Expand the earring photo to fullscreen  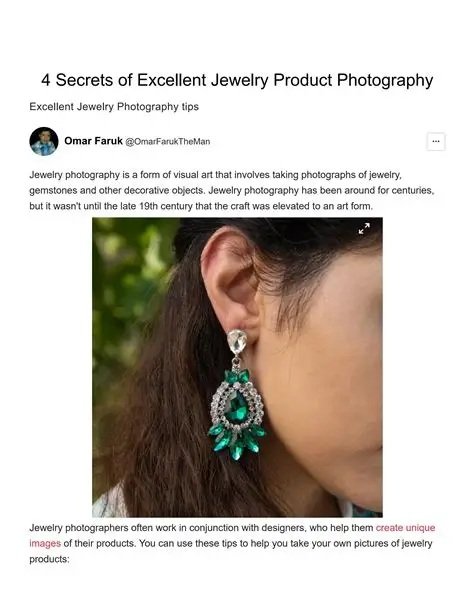(364, 228)
